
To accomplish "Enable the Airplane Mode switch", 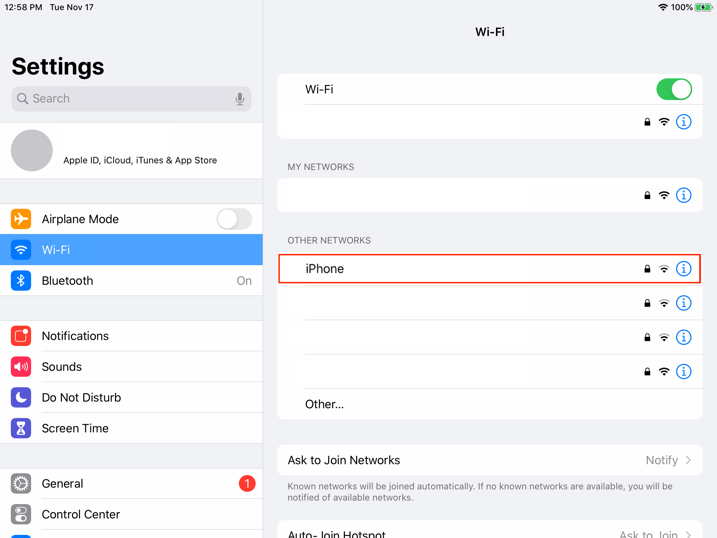I will 234,219.
